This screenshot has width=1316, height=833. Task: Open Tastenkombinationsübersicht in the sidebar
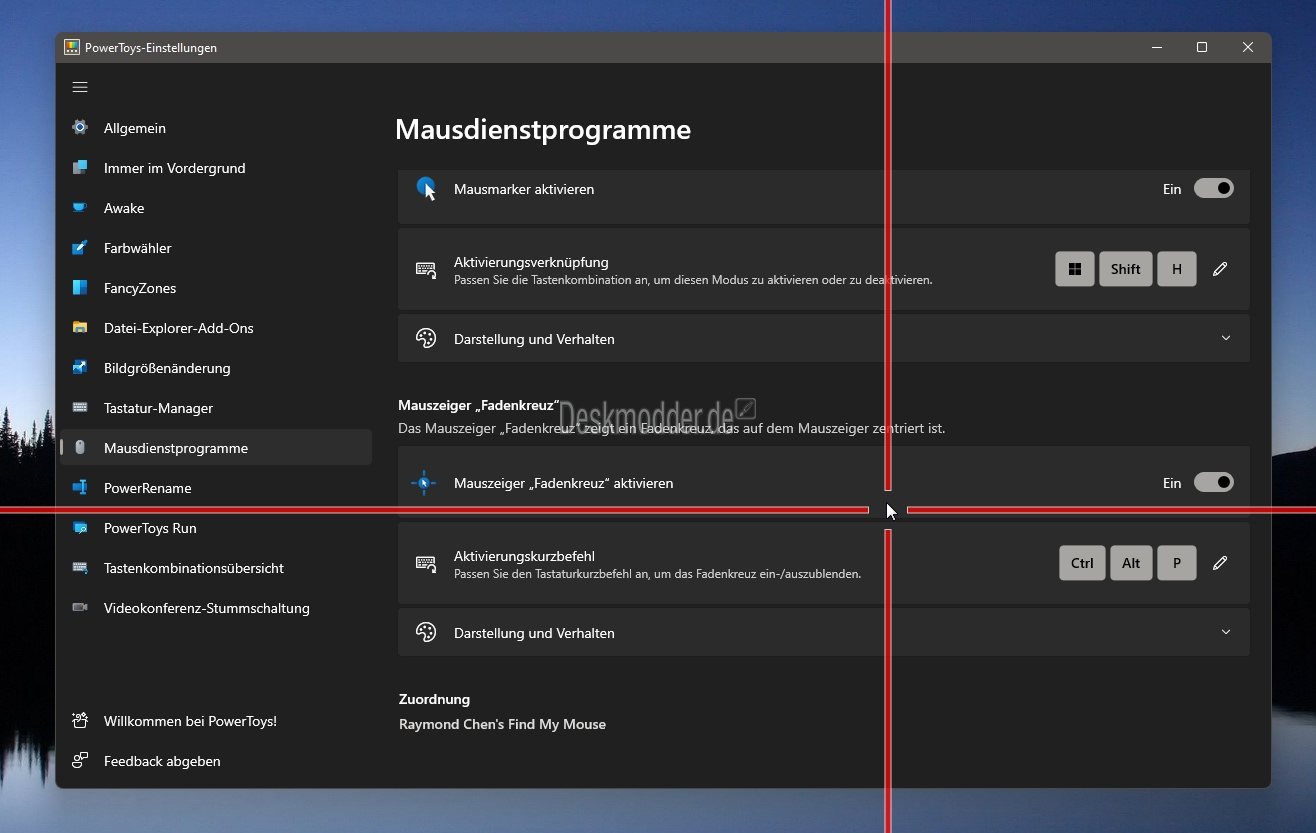click(x=216, y=568)
